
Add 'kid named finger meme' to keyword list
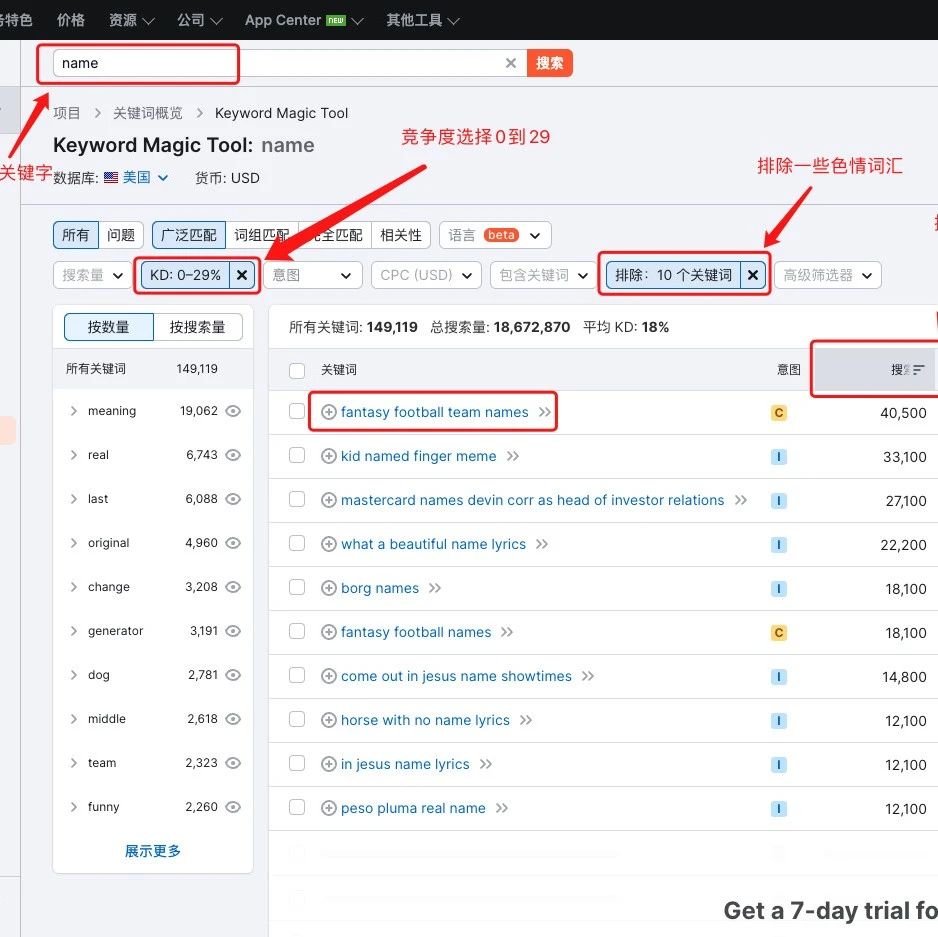pos(328,456)
